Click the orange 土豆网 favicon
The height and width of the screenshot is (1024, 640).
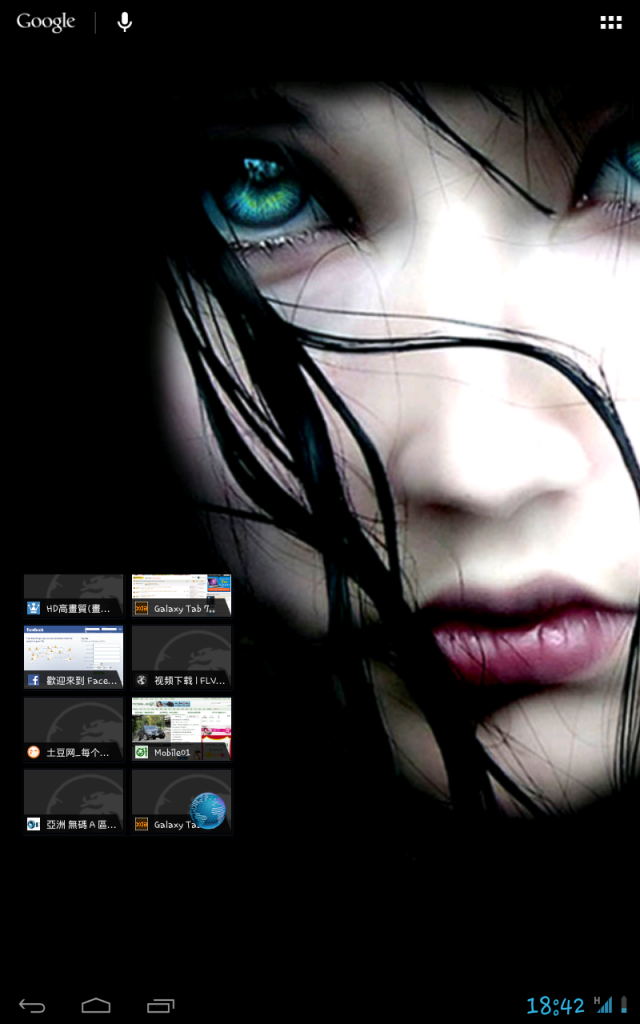click(x=33, y=752)
